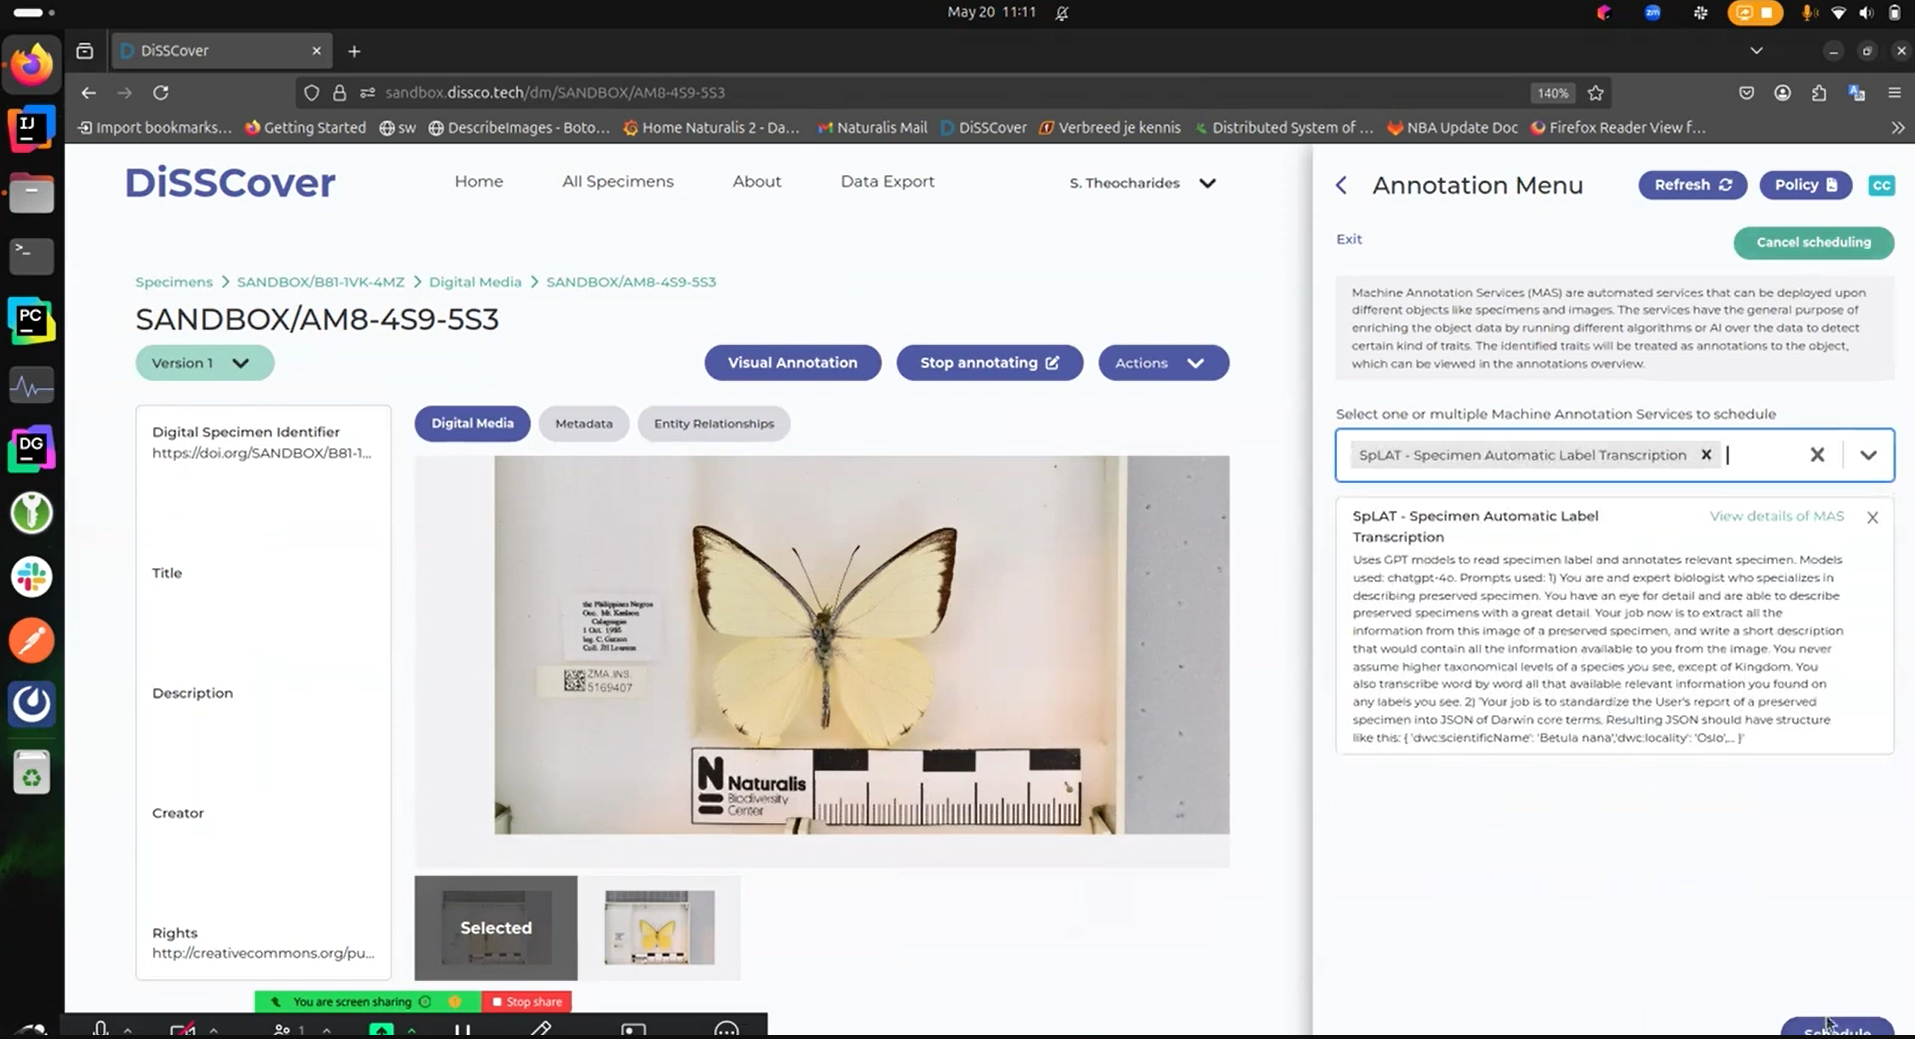Open Firefox account icon
The image size is (1915, 1039).
pyautogui.click(x=1782, y=92)
